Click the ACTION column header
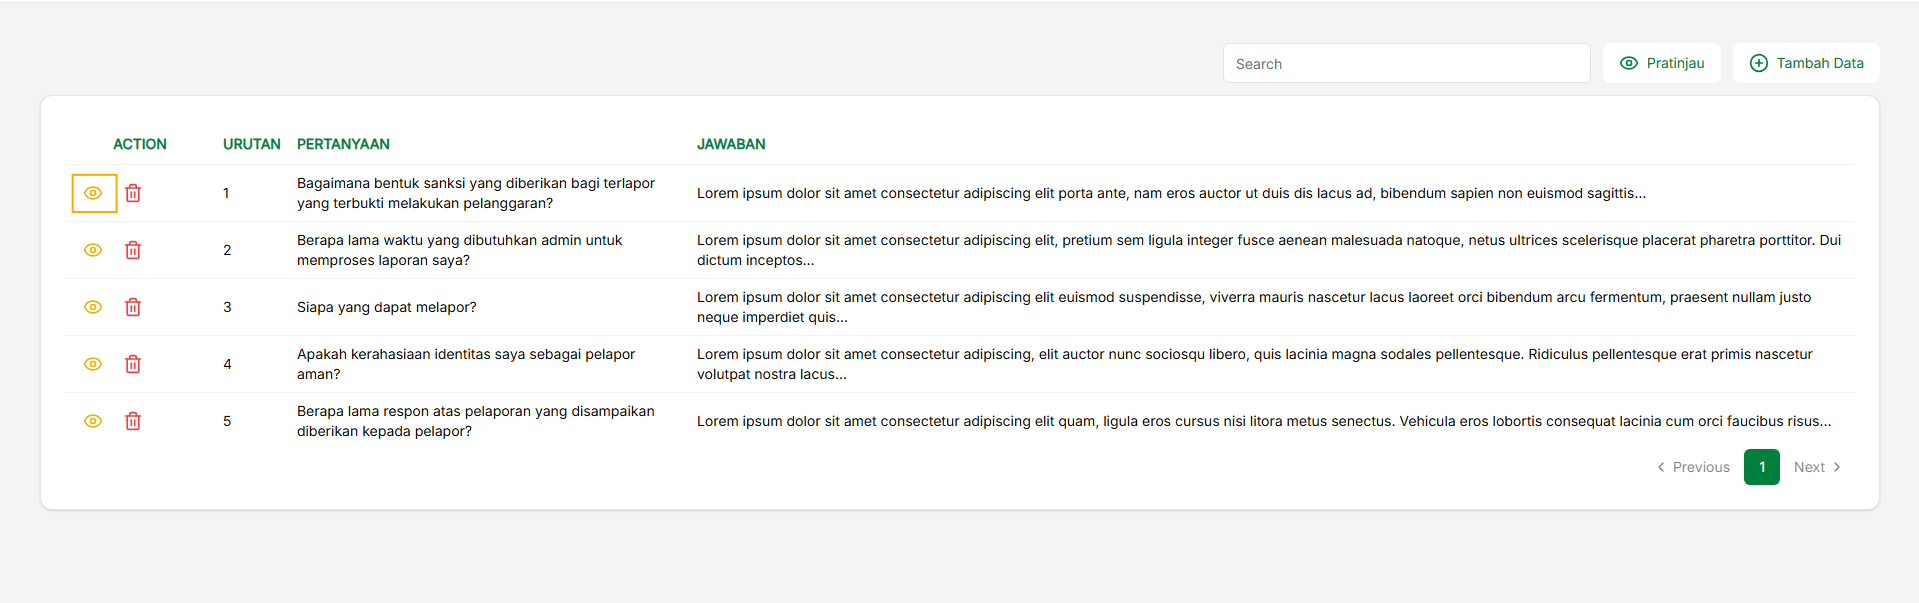The height and width of the screenshot is (603, 1919). point(139,144)
